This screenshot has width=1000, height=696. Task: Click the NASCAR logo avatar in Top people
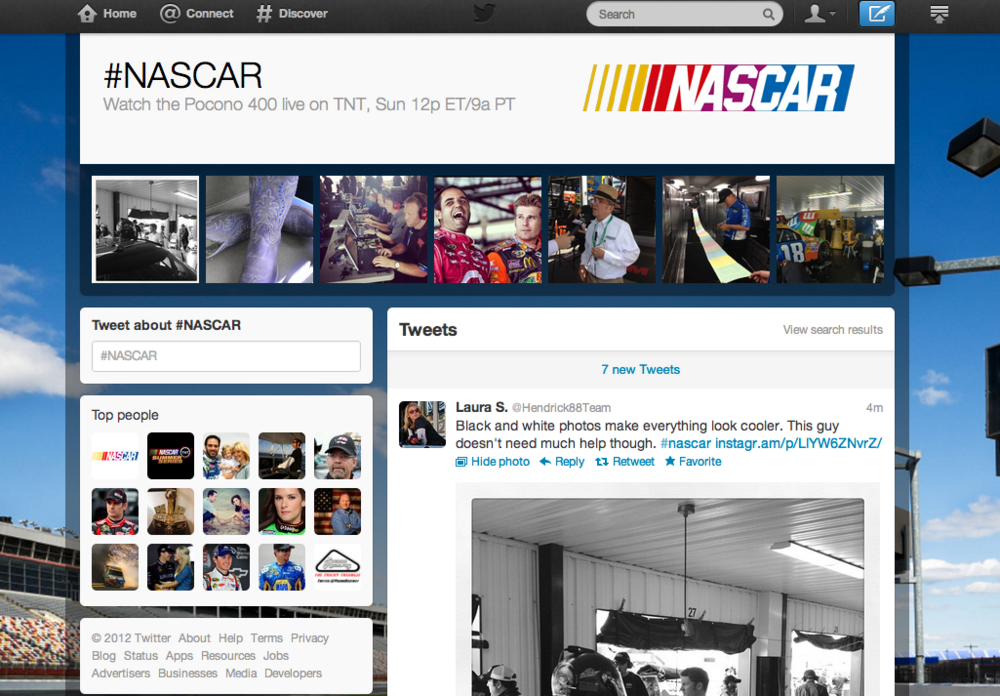coord(115,456)
